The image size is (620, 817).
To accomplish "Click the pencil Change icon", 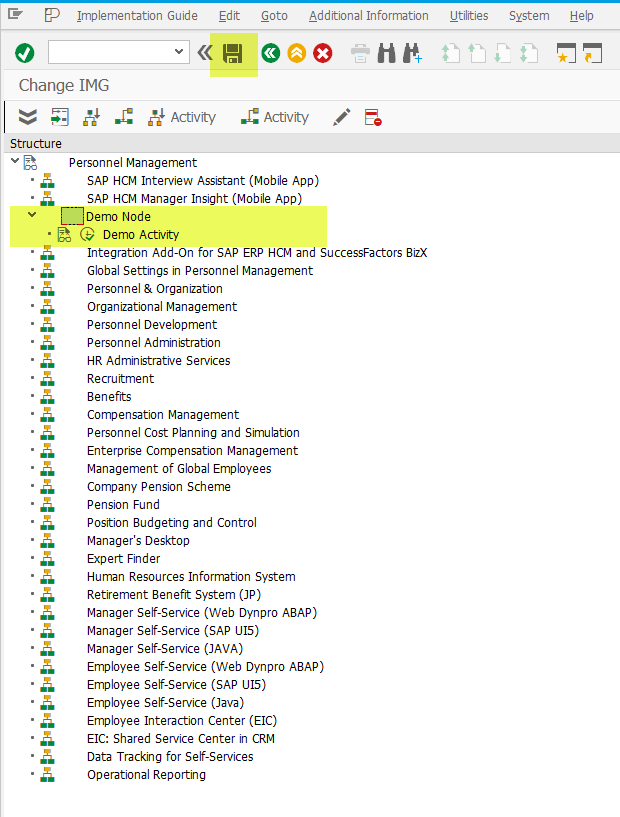I will pyautogui.click(x=342, y=117).
